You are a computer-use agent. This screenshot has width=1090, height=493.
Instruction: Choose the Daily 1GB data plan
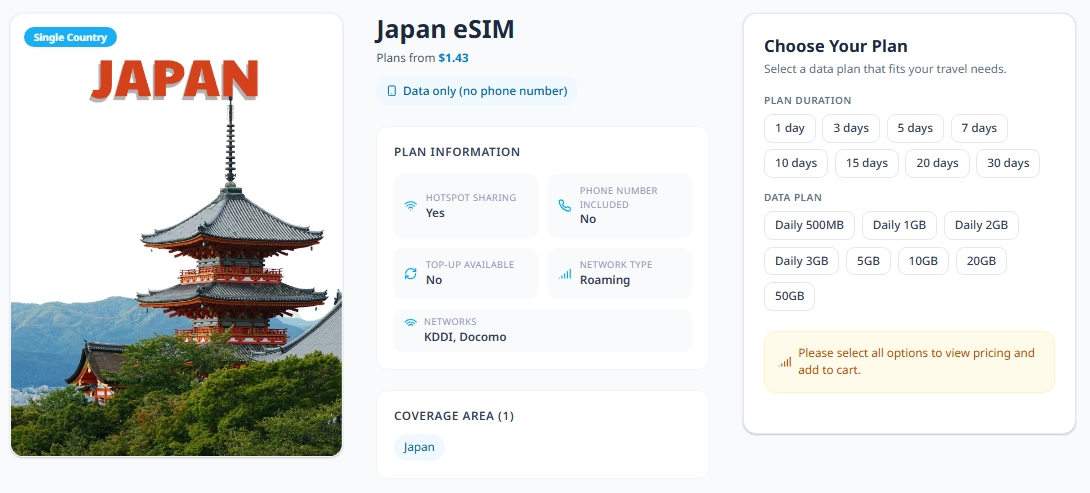pos(899,225)
